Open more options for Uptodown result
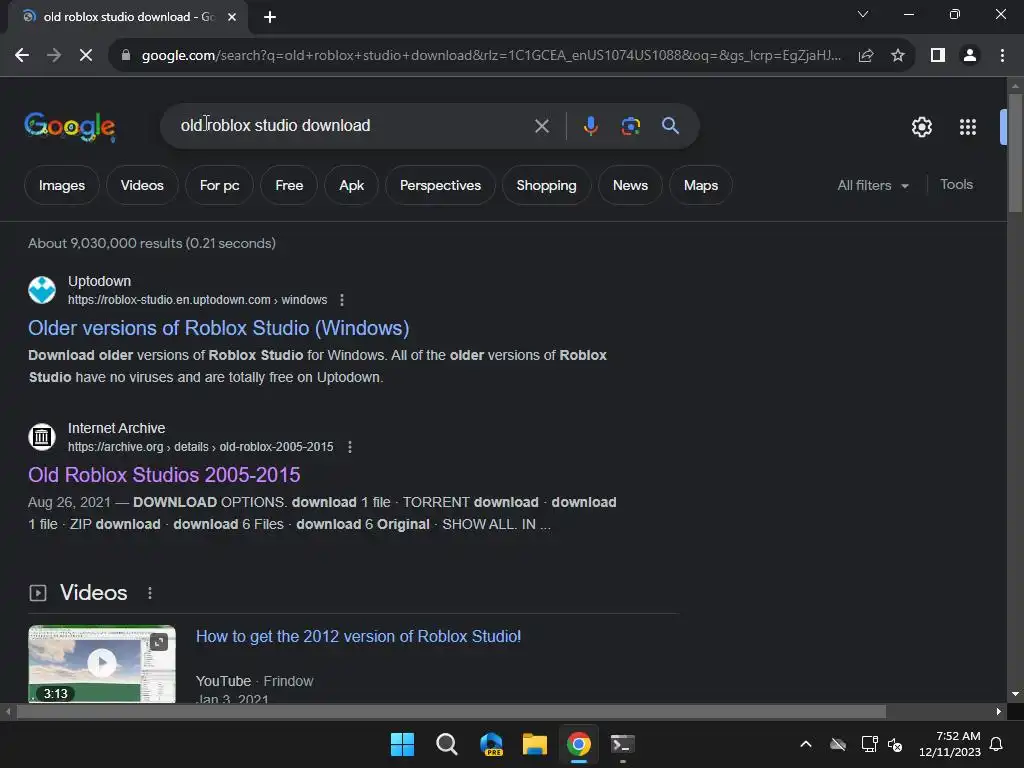This screenshot has width=1024, height=768. pyautogui.click(x=342, y=300)
